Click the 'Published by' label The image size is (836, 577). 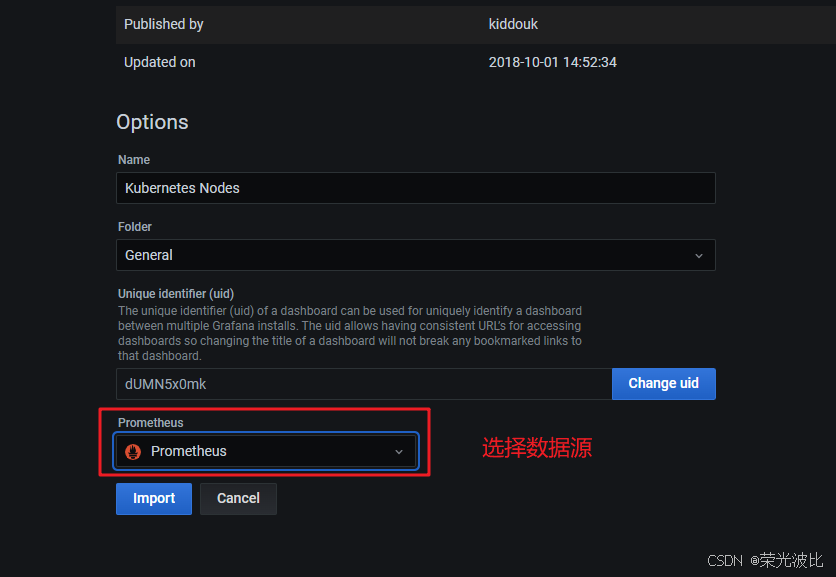tap(164, 24)
